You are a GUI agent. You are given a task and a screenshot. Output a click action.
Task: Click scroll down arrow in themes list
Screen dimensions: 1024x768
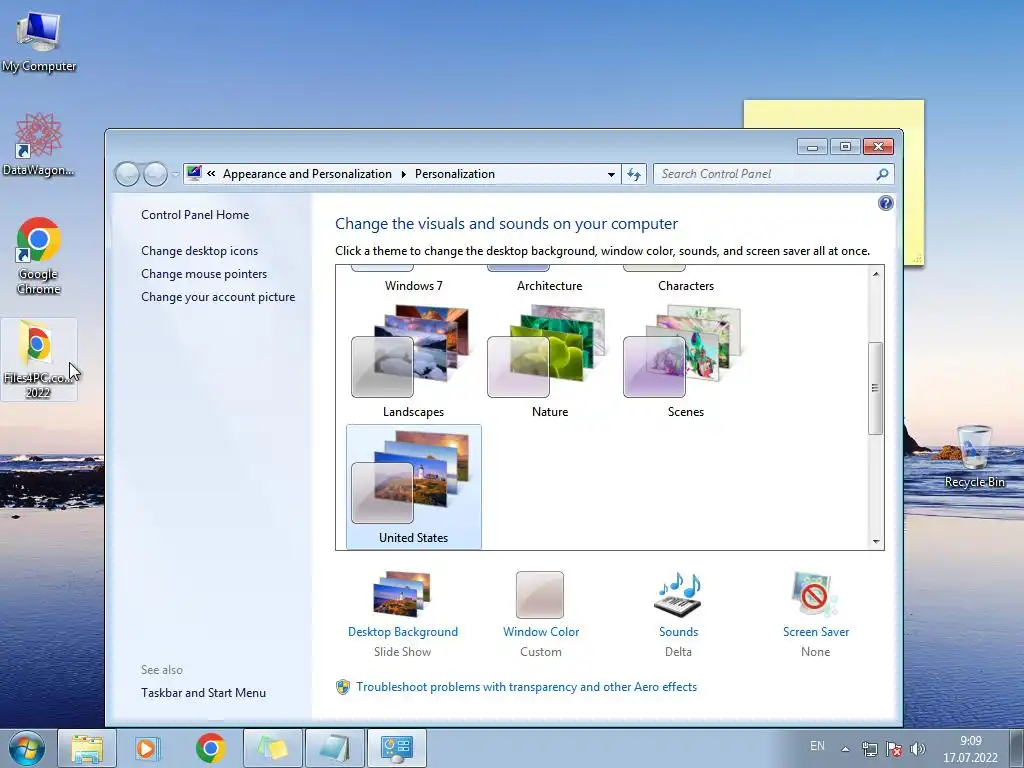click(x=876, y=541)
